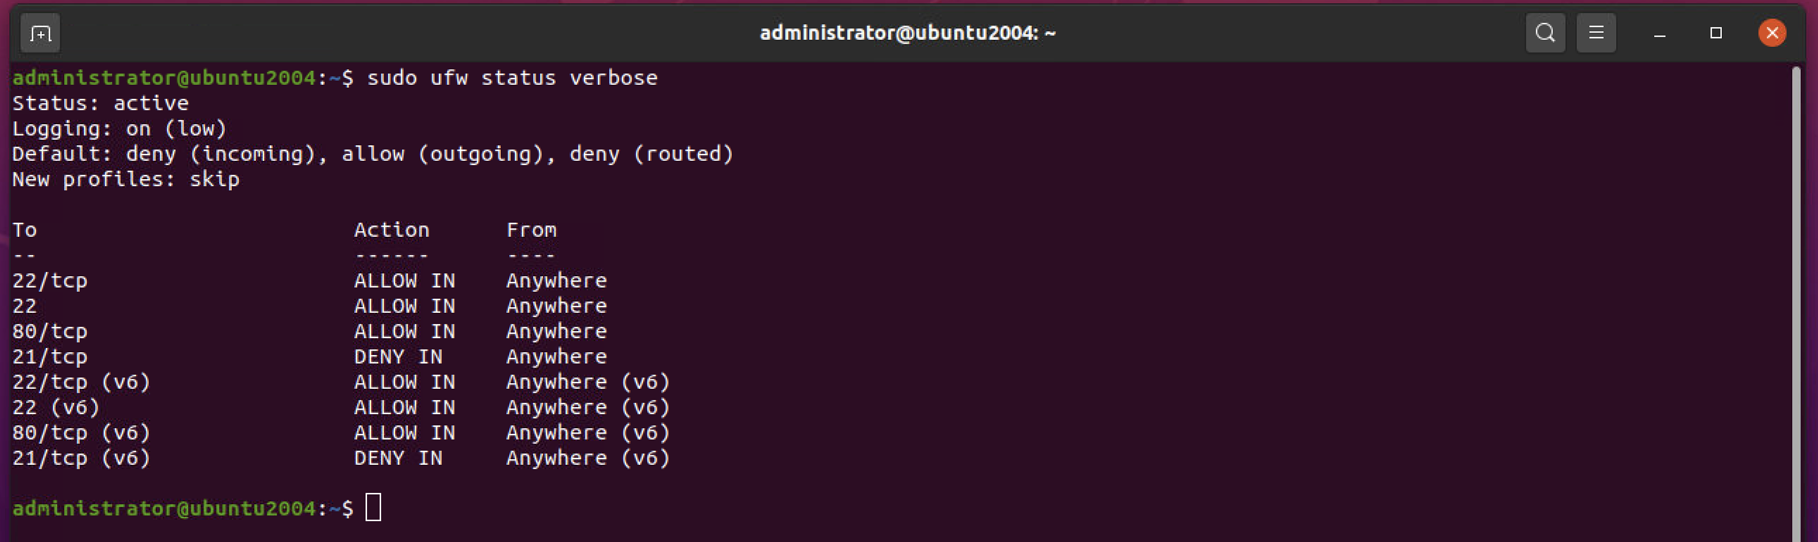Click the 21/tcp (v6) DENY IN row

341,458
